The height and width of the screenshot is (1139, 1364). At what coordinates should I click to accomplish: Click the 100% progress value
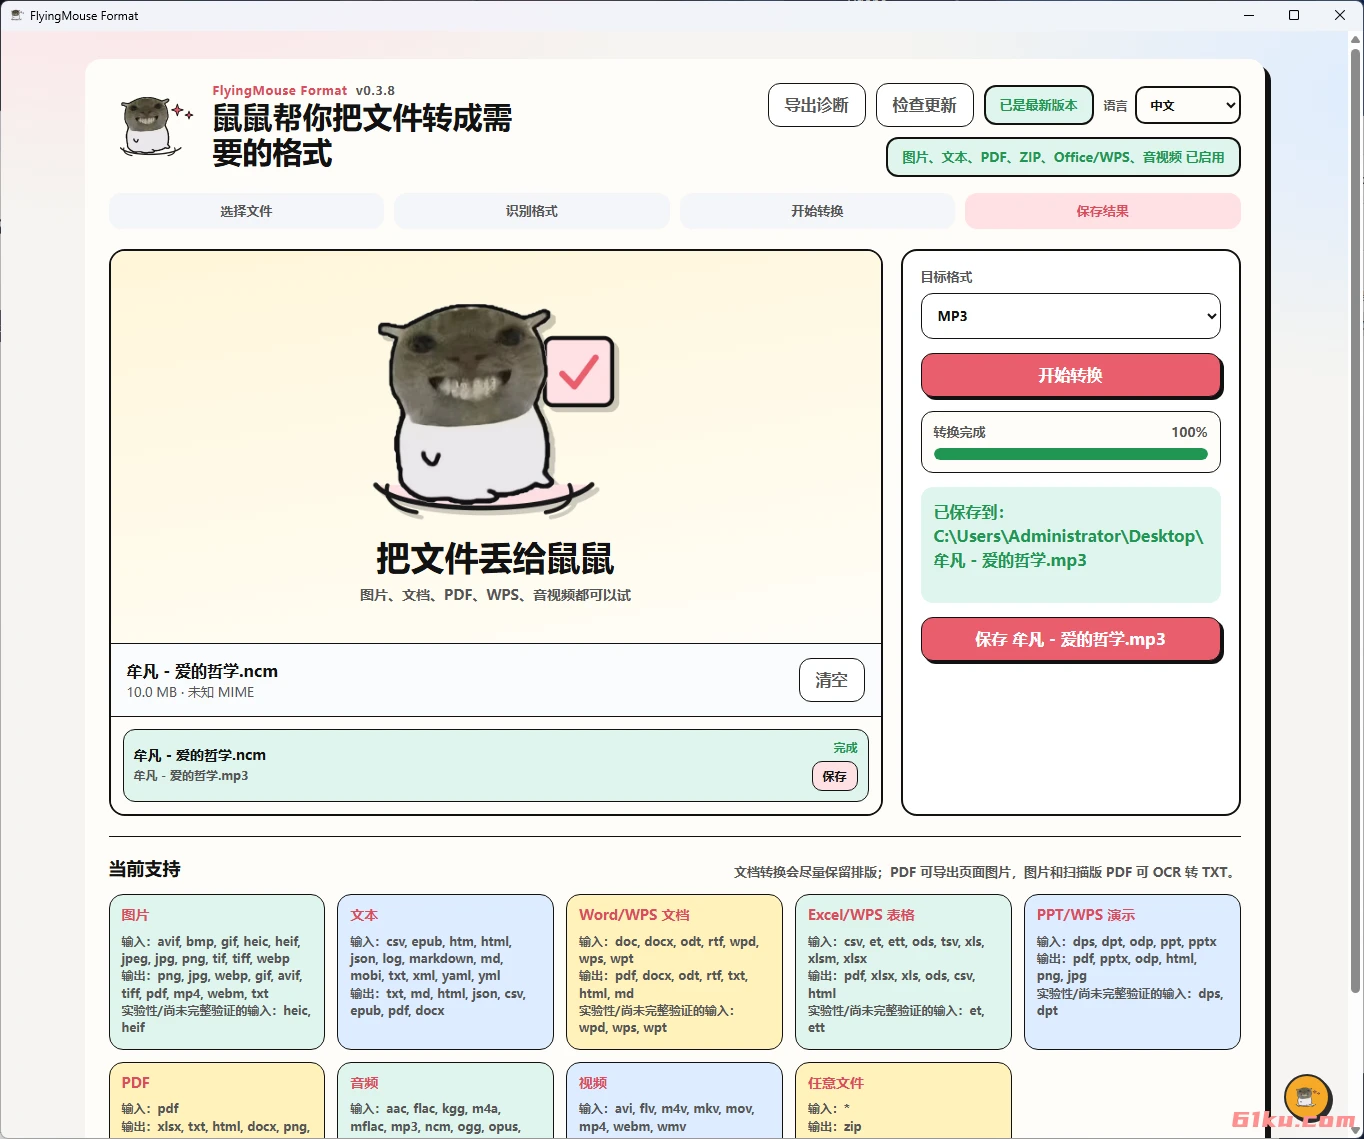tap(1189, 432)
